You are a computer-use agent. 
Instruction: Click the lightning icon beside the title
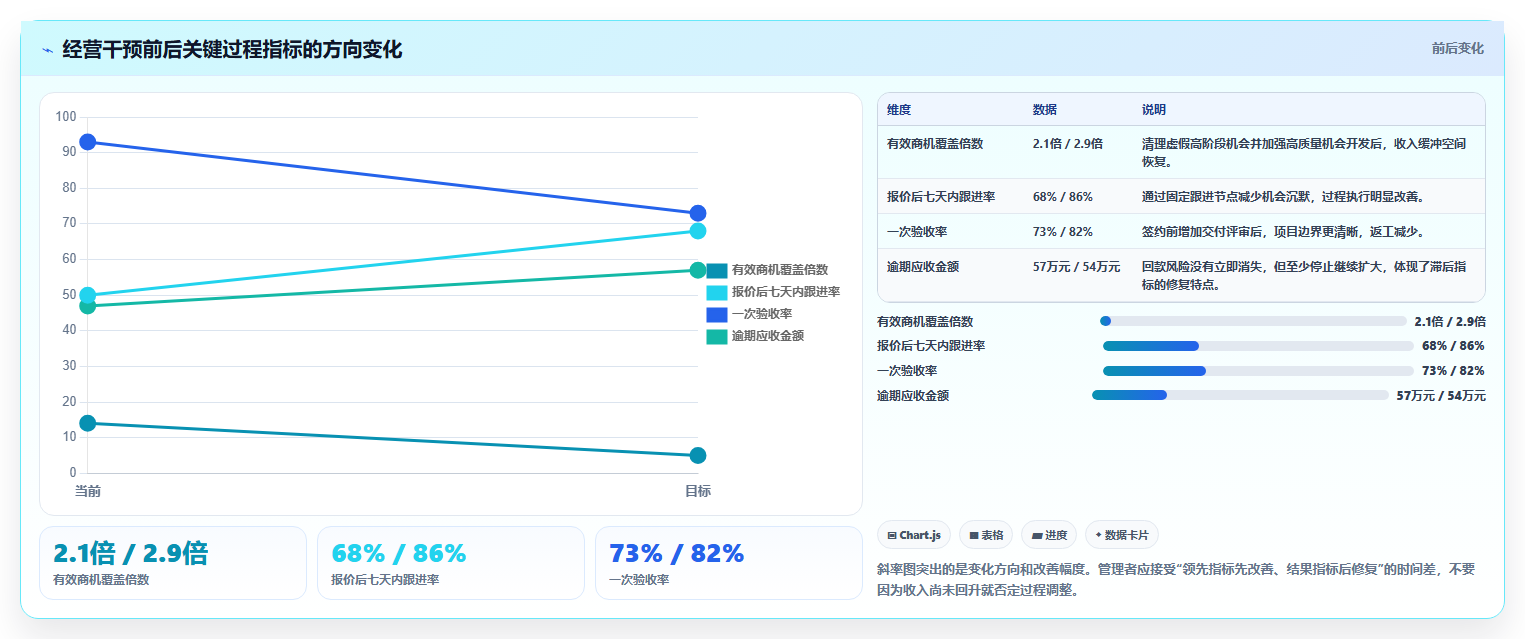[x=47, y=50]
